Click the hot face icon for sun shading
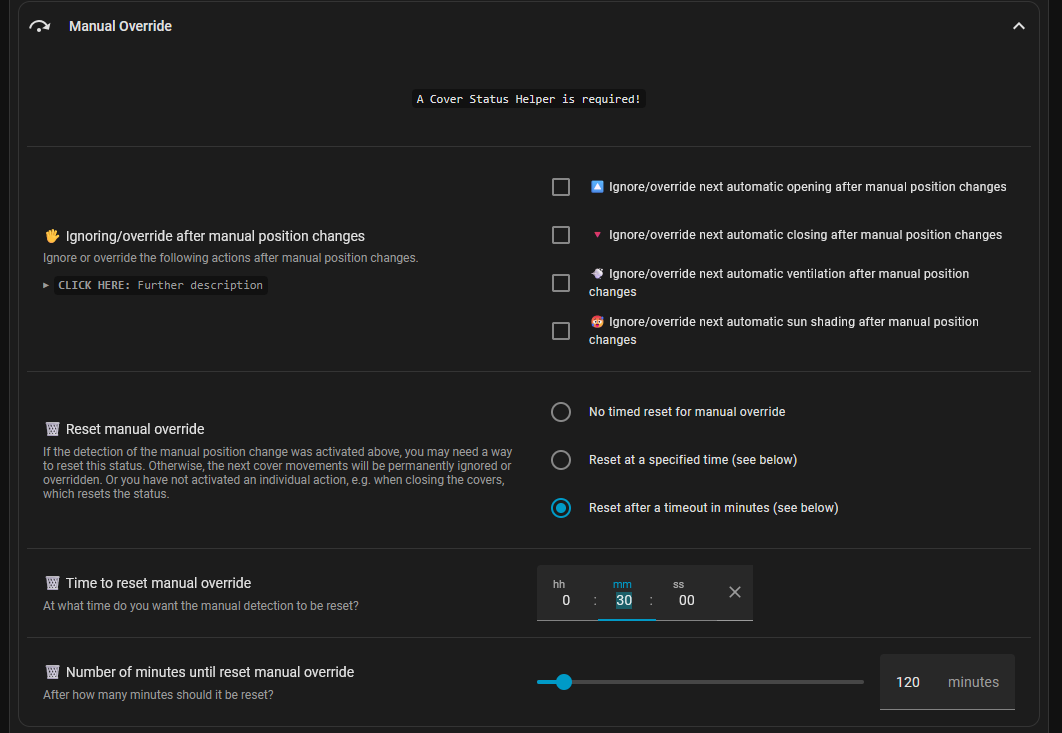Viewport: 1062px width, 733px height. pyautogui.click(x=597, y=322)
